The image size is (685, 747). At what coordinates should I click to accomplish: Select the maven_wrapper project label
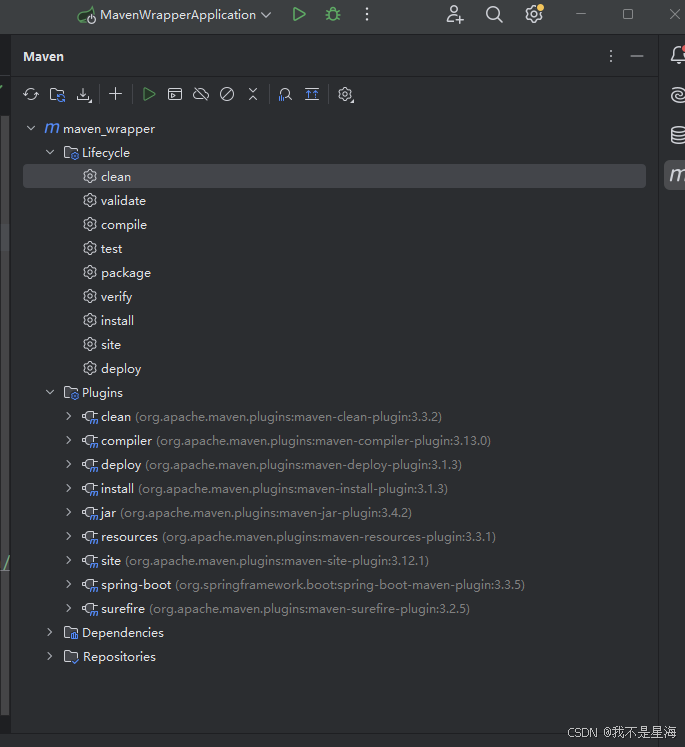[109, 129]
